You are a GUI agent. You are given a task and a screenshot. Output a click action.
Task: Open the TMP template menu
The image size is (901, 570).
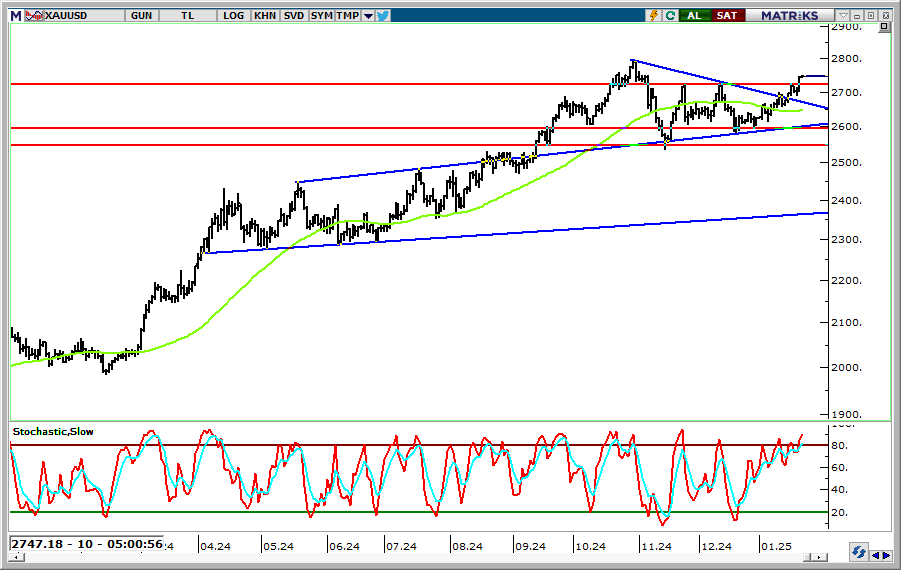[347, 15]
